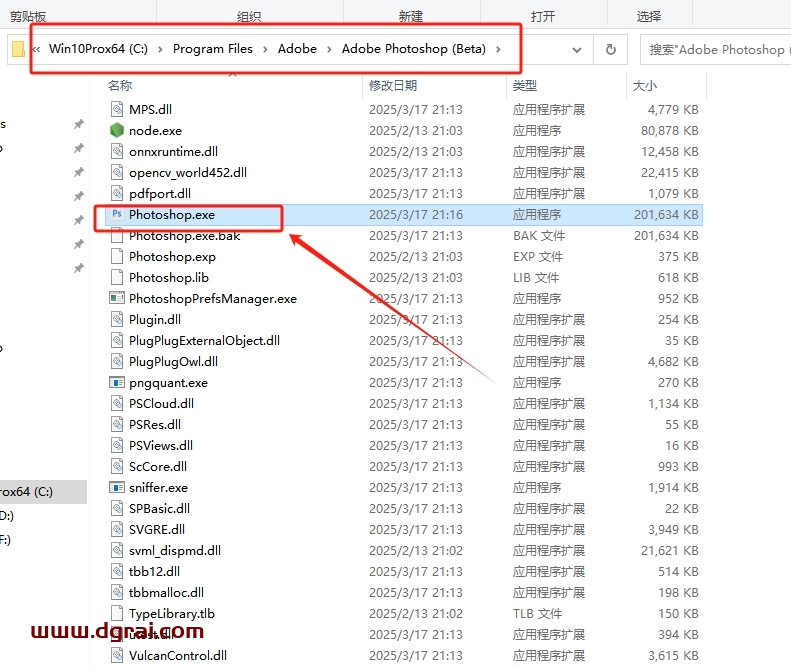Click the tbb12.dll file icon
This screenshot has width=791, height=668.
117,571
